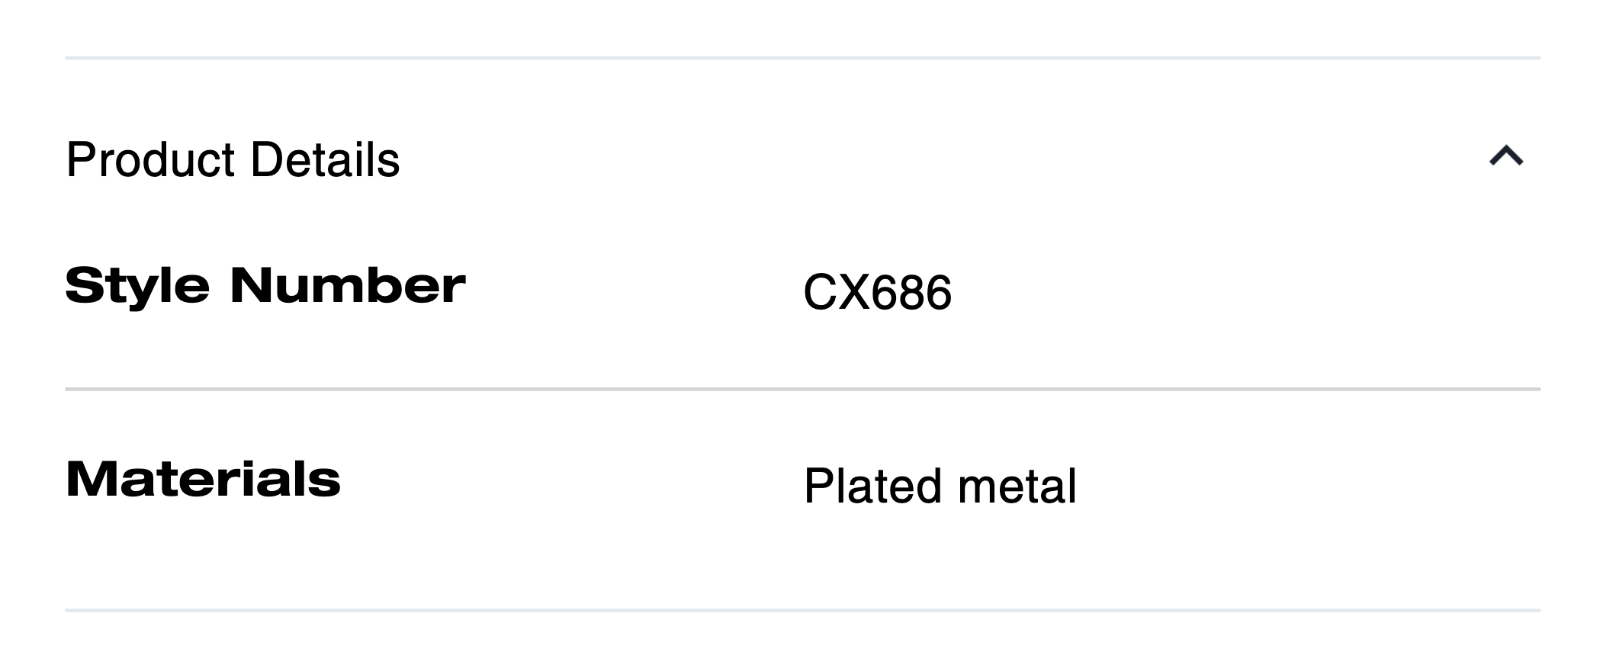Click the divider line below Materials row

pos(803,610)
